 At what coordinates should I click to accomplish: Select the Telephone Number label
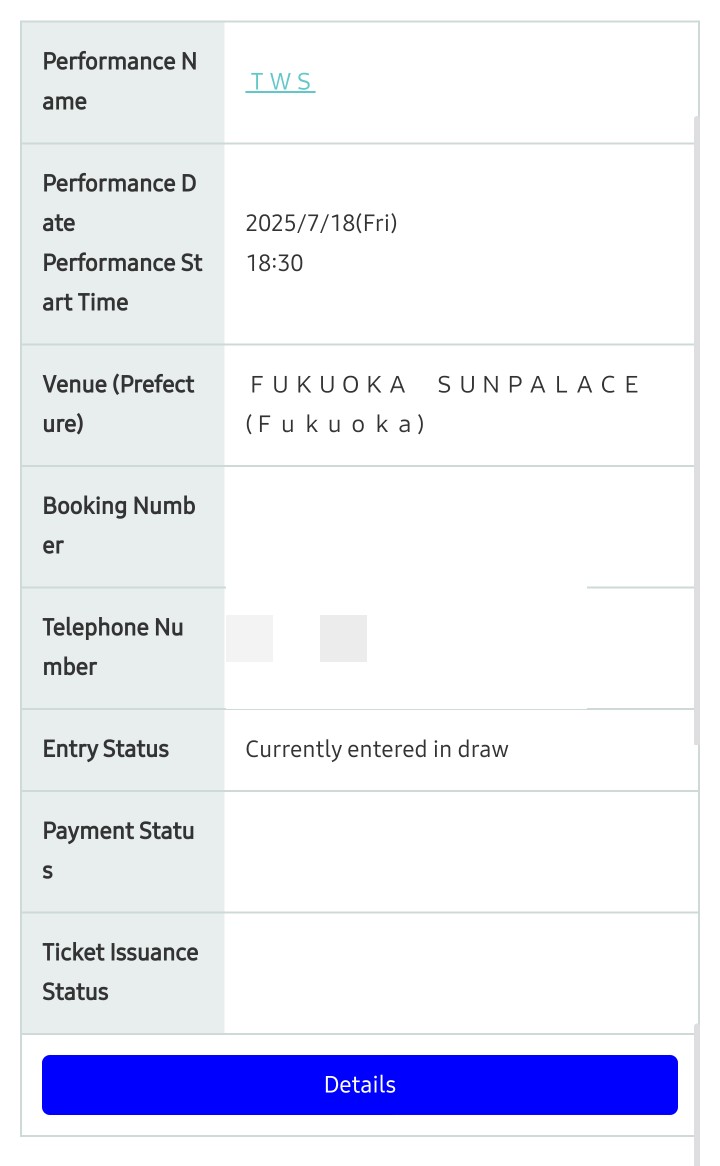click(113, 647)
